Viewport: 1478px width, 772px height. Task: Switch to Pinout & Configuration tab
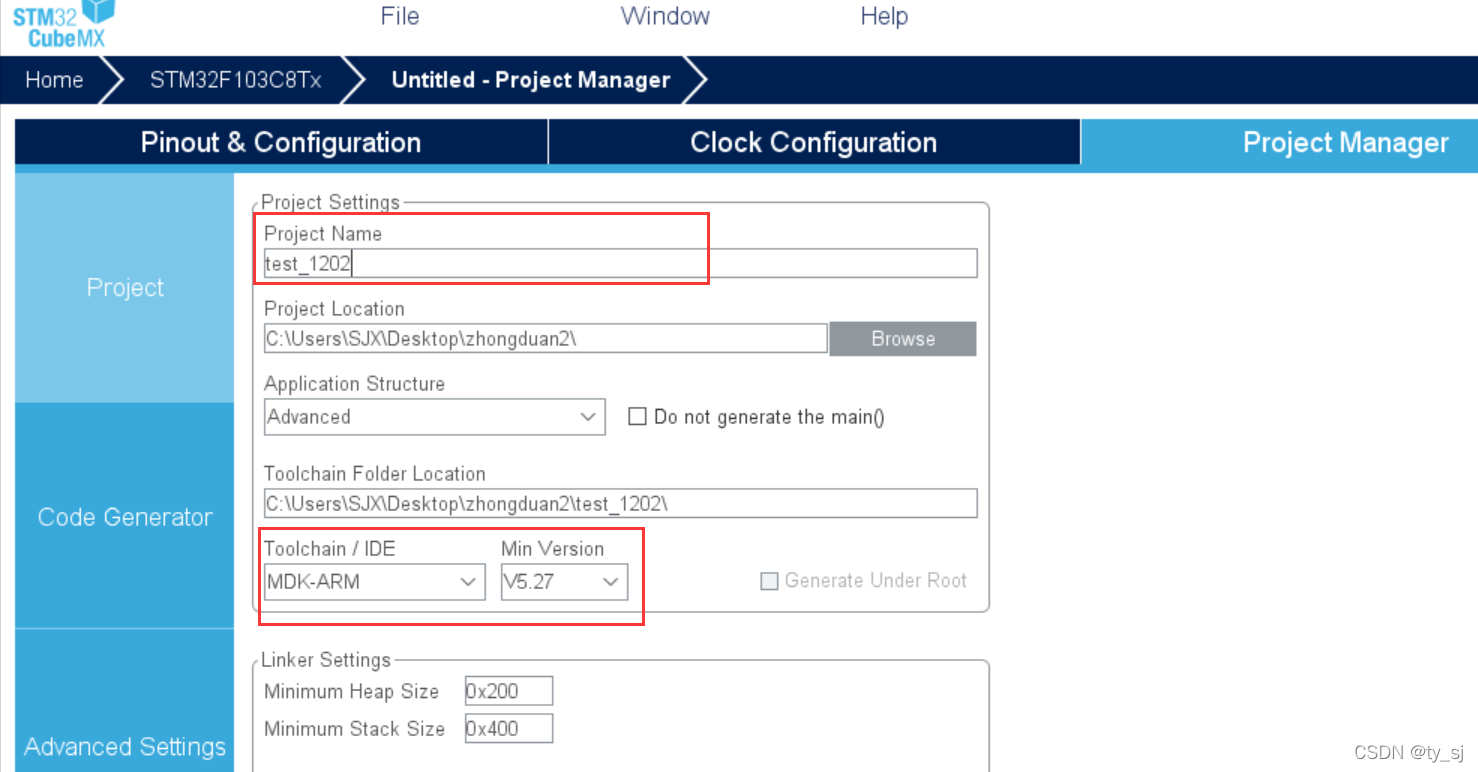pos(281,142)
